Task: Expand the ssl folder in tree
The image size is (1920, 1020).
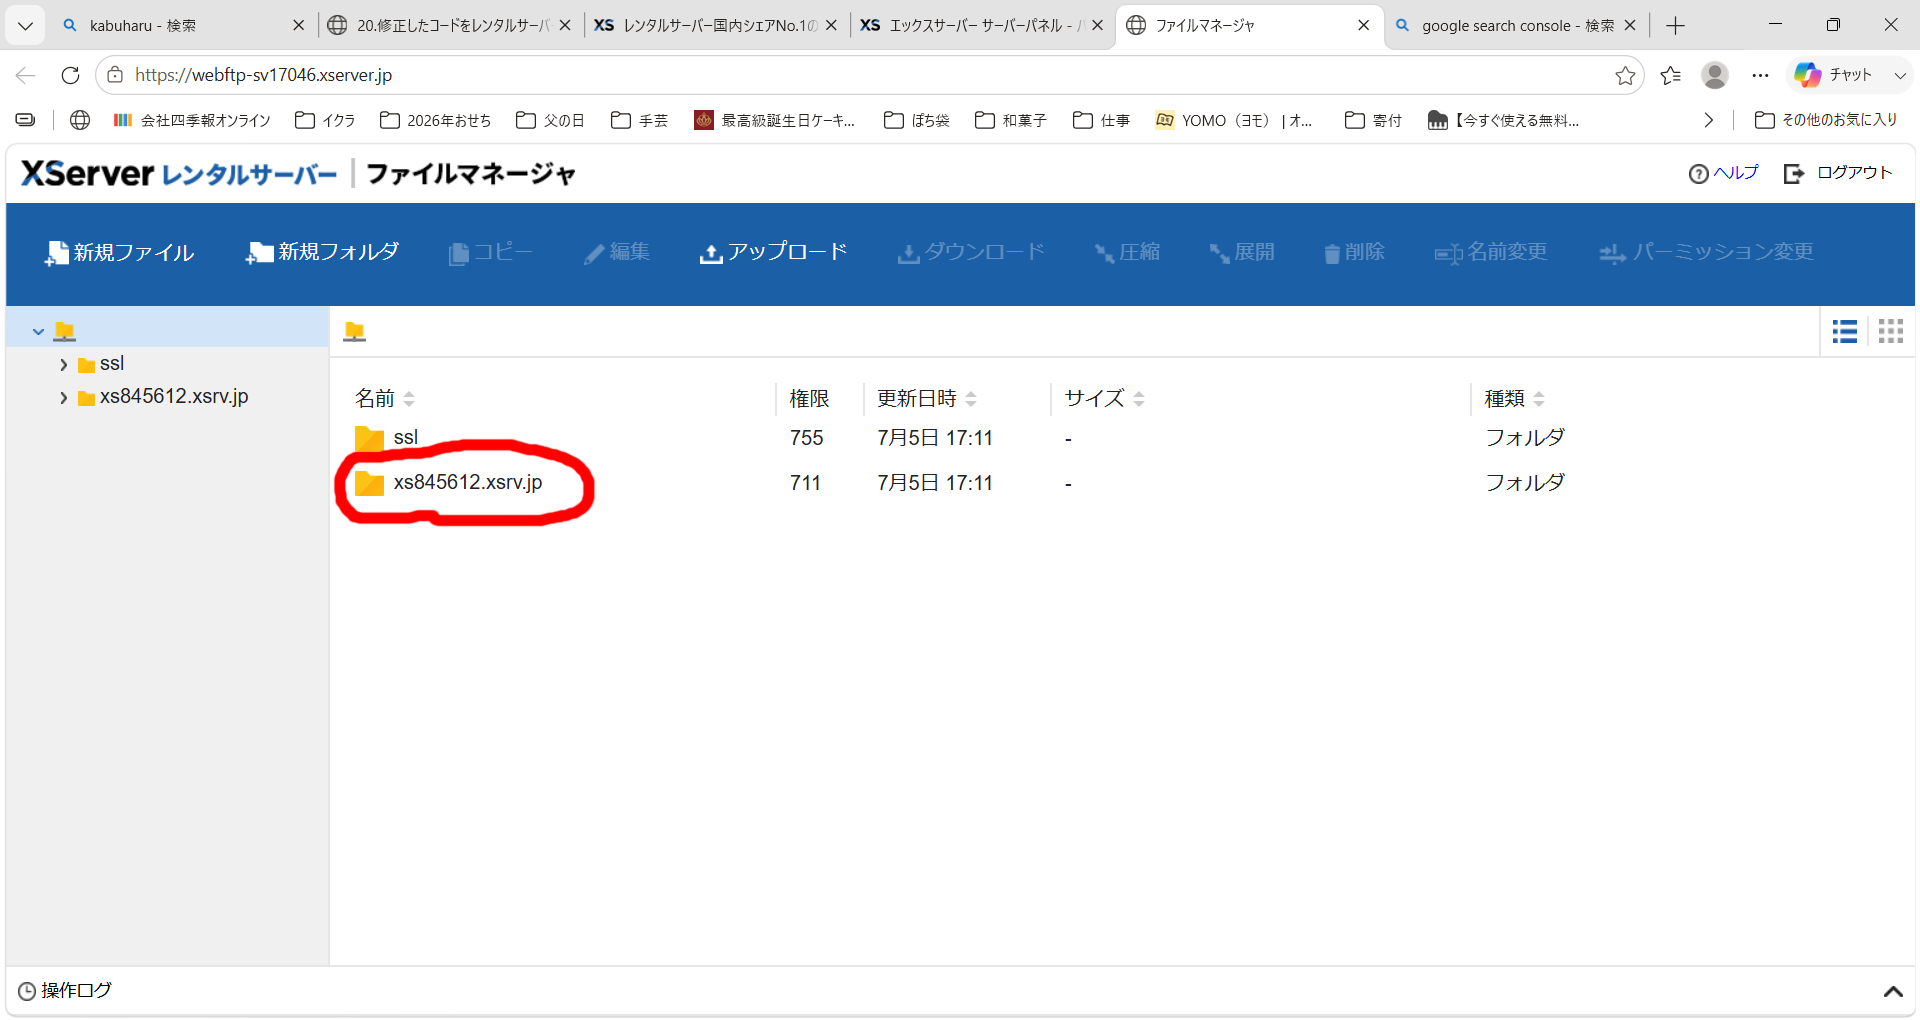Action: coord(64,365)
